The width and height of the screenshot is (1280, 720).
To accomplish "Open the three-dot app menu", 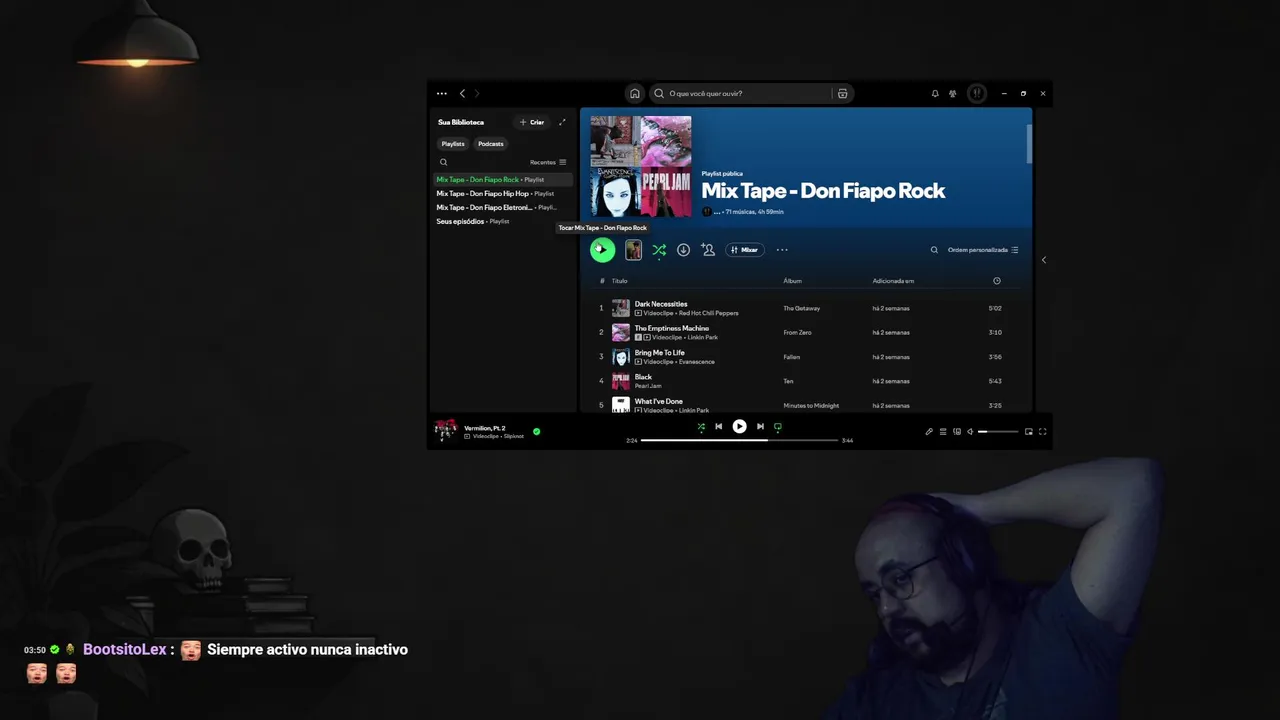I will tap(442, 93).
